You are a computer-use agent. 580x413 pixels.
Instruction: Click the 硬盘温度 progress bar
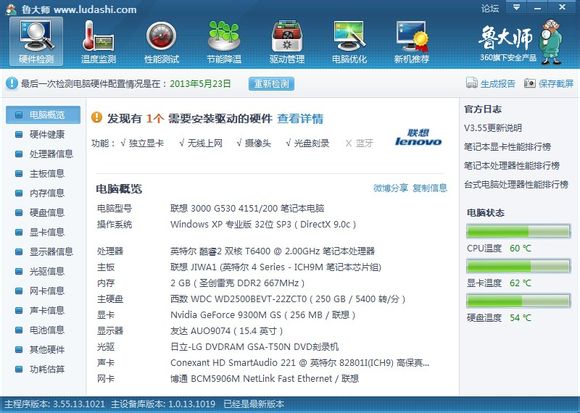[518, 301]
